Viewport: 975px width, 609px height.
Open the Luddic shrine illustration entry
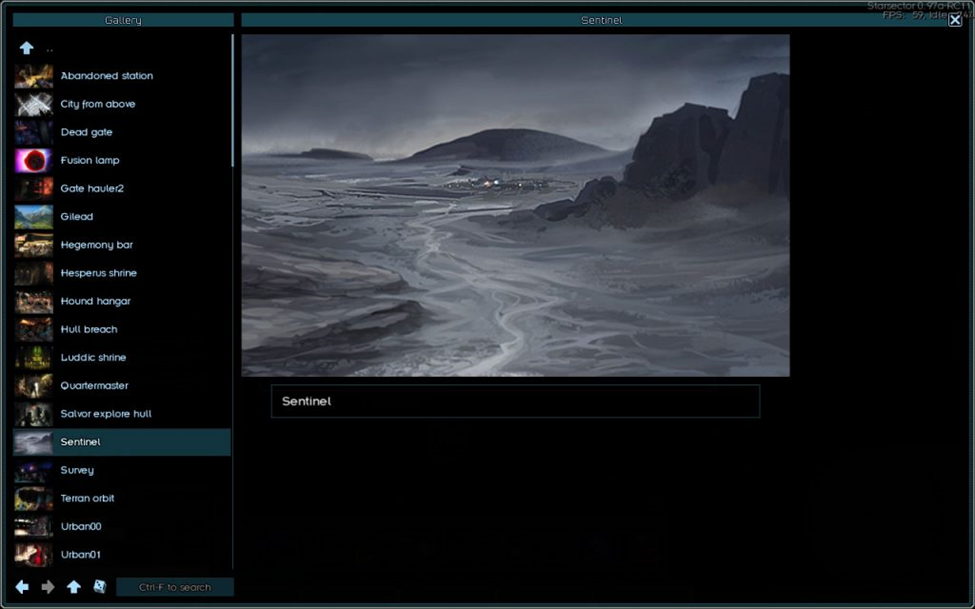93,358
